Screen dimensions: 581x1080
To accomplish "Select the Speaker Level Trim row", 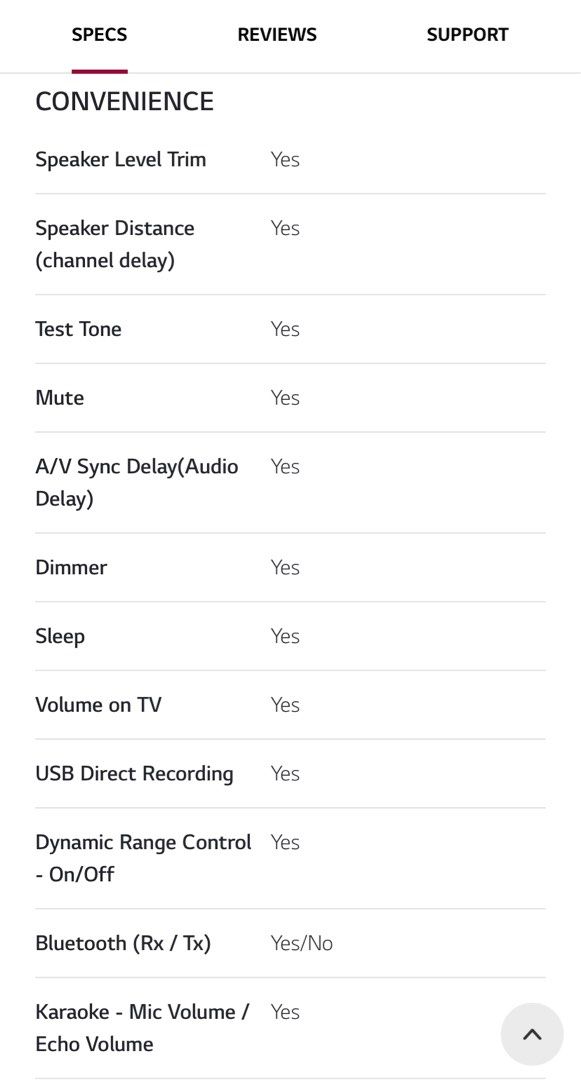I will (290, 159).
